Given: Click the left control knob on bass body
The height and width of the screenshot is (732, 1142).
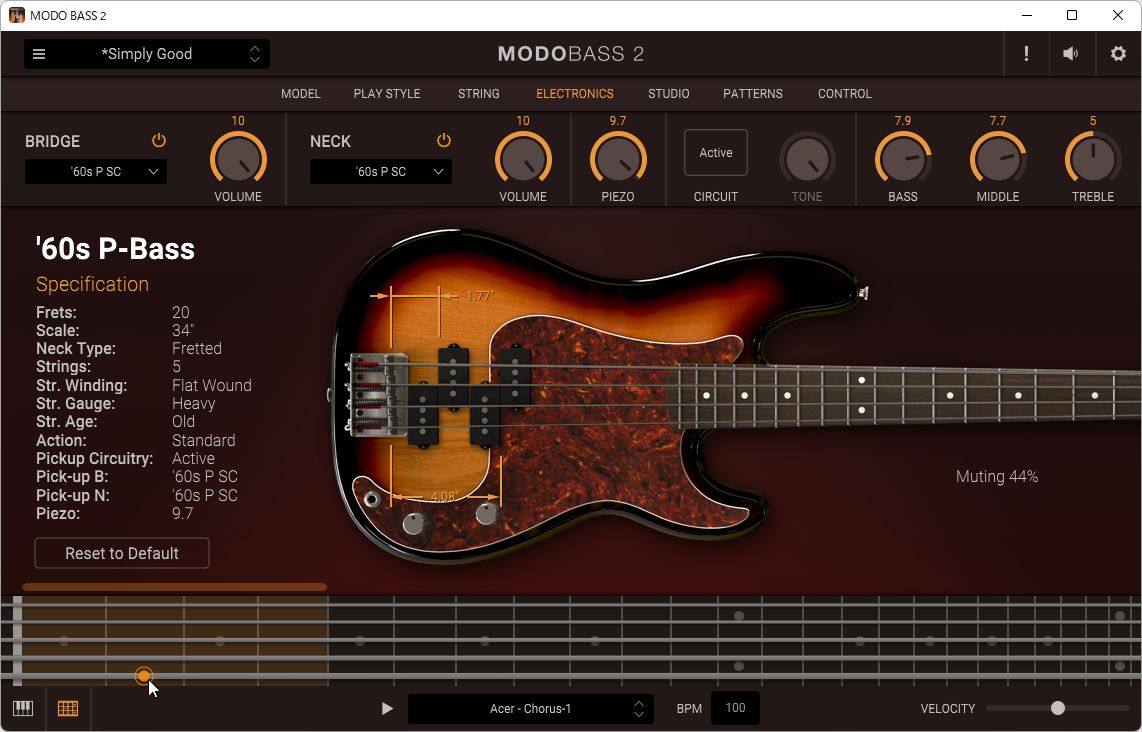Looking at the screenshot, I should click(414, 524).
